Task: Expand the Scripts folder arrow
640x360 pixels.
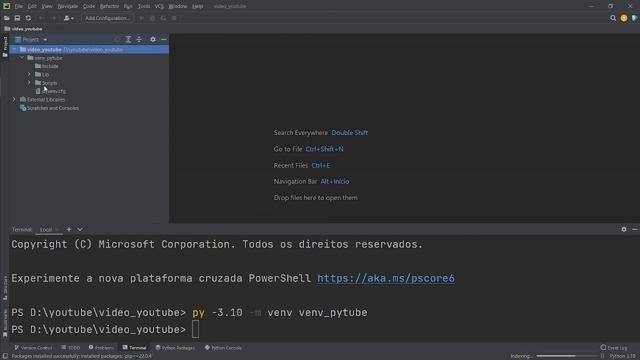Action: click(29, 83)
